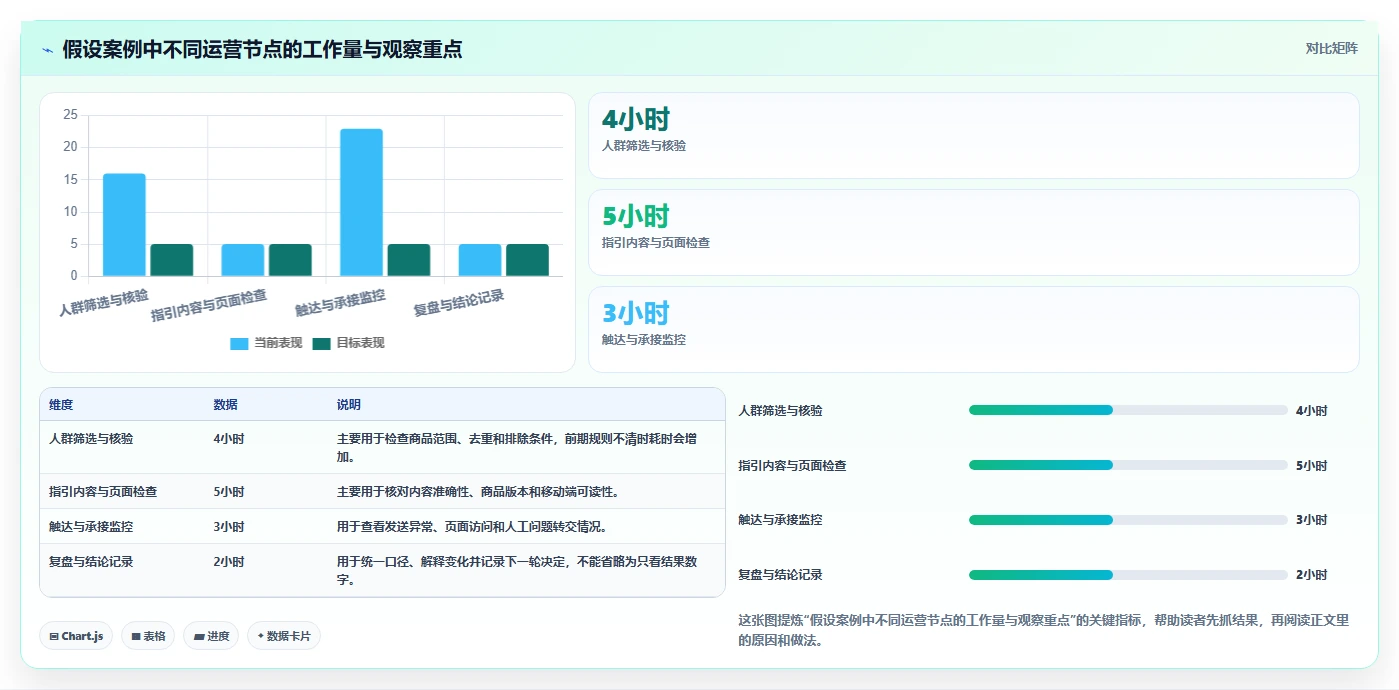1399x690 pixels.
Task: Click the 2小时 cell in the table
Action: point(228,562)
